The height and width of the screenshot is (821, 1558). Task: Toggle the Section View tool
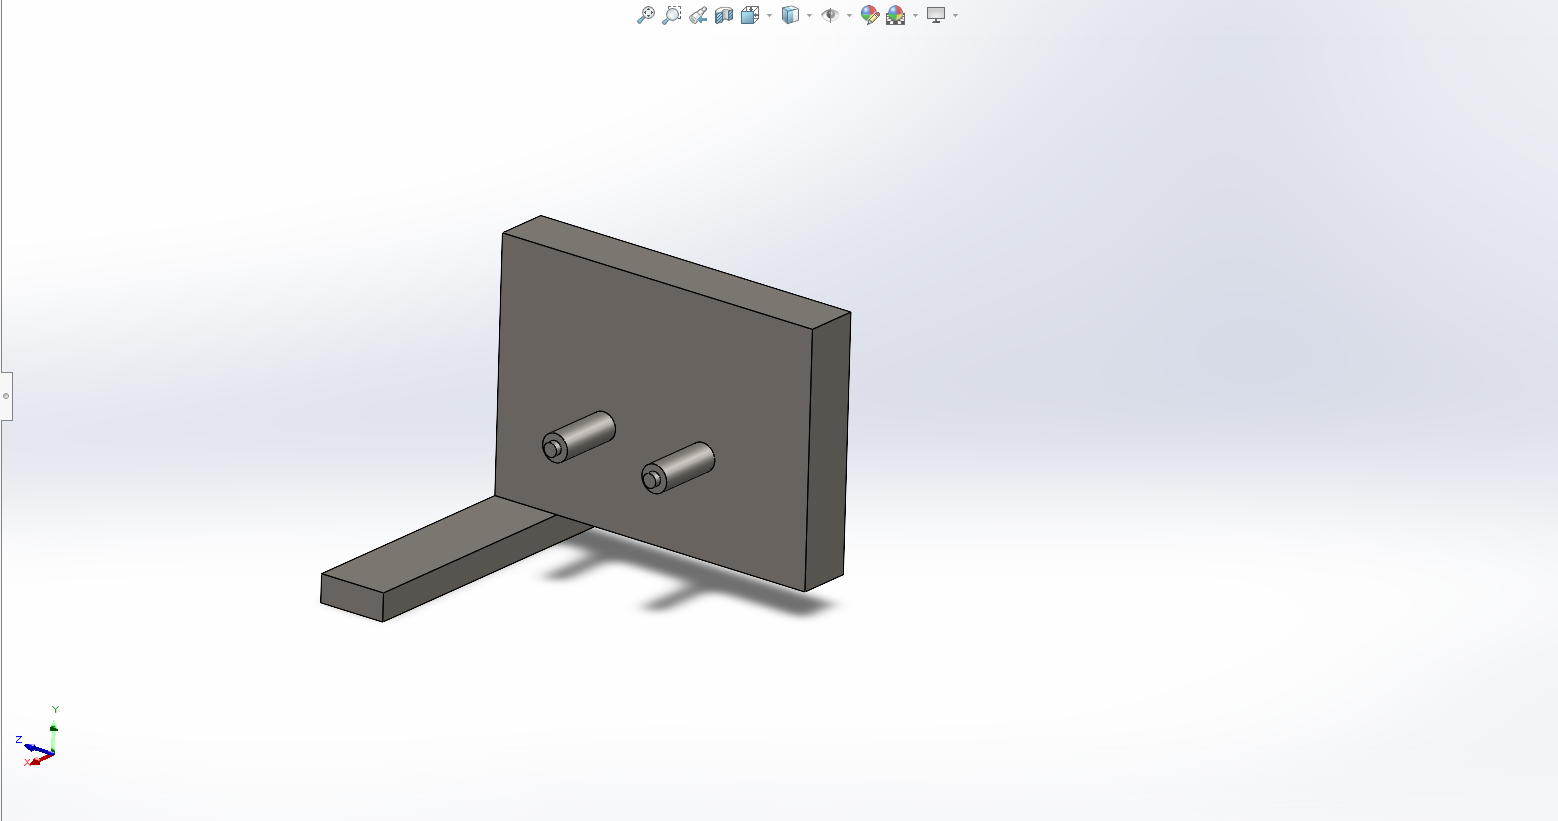point(724,15)
